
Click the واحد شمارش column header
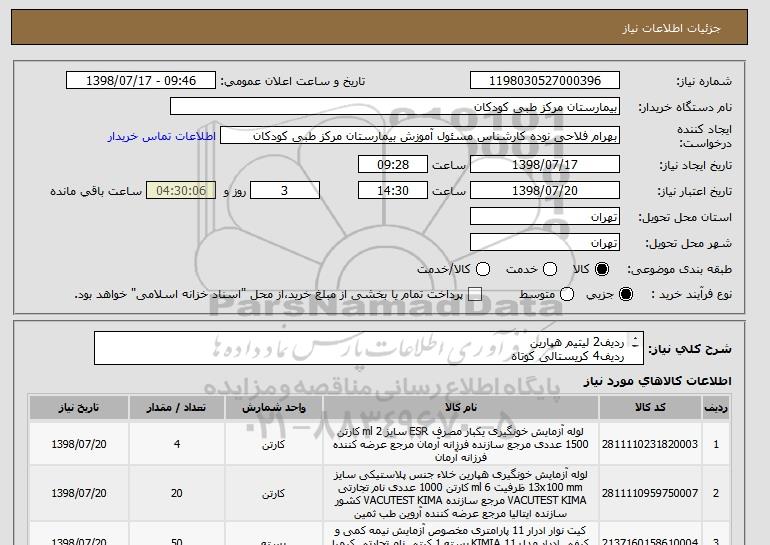coord(274,408)
